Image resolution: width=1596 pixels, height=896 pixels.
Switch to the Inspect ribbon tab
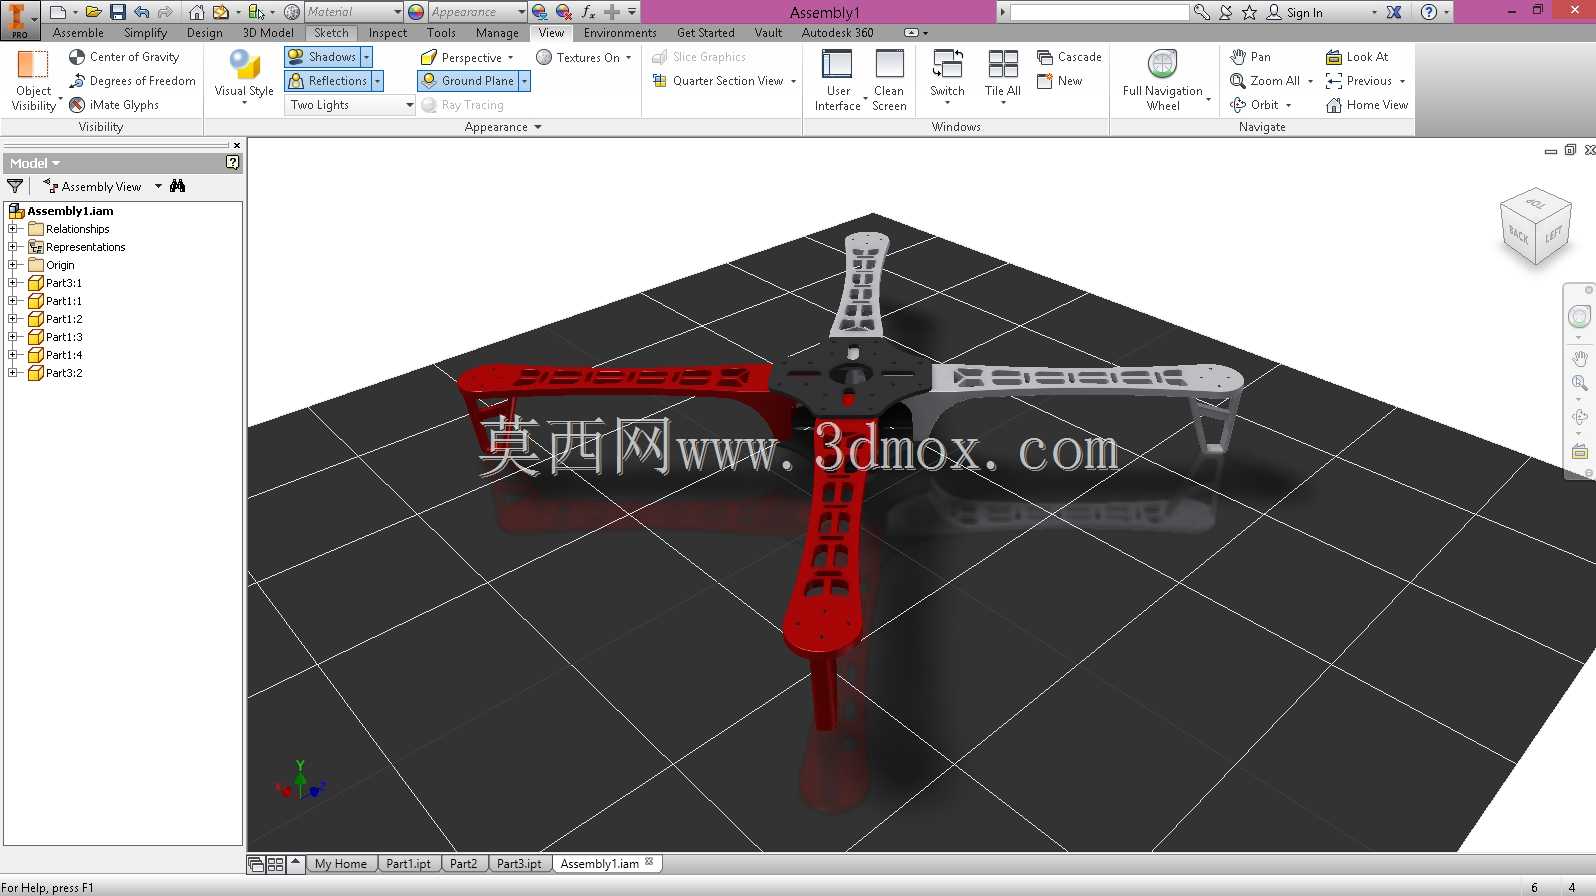pos(388,33)
